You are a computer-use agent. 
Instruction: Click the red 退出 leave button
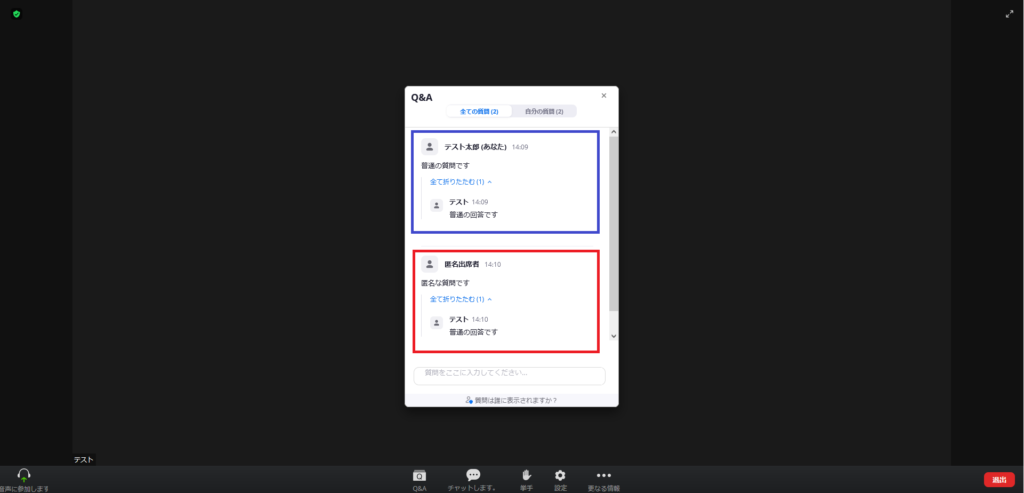[x=998, y=480]
